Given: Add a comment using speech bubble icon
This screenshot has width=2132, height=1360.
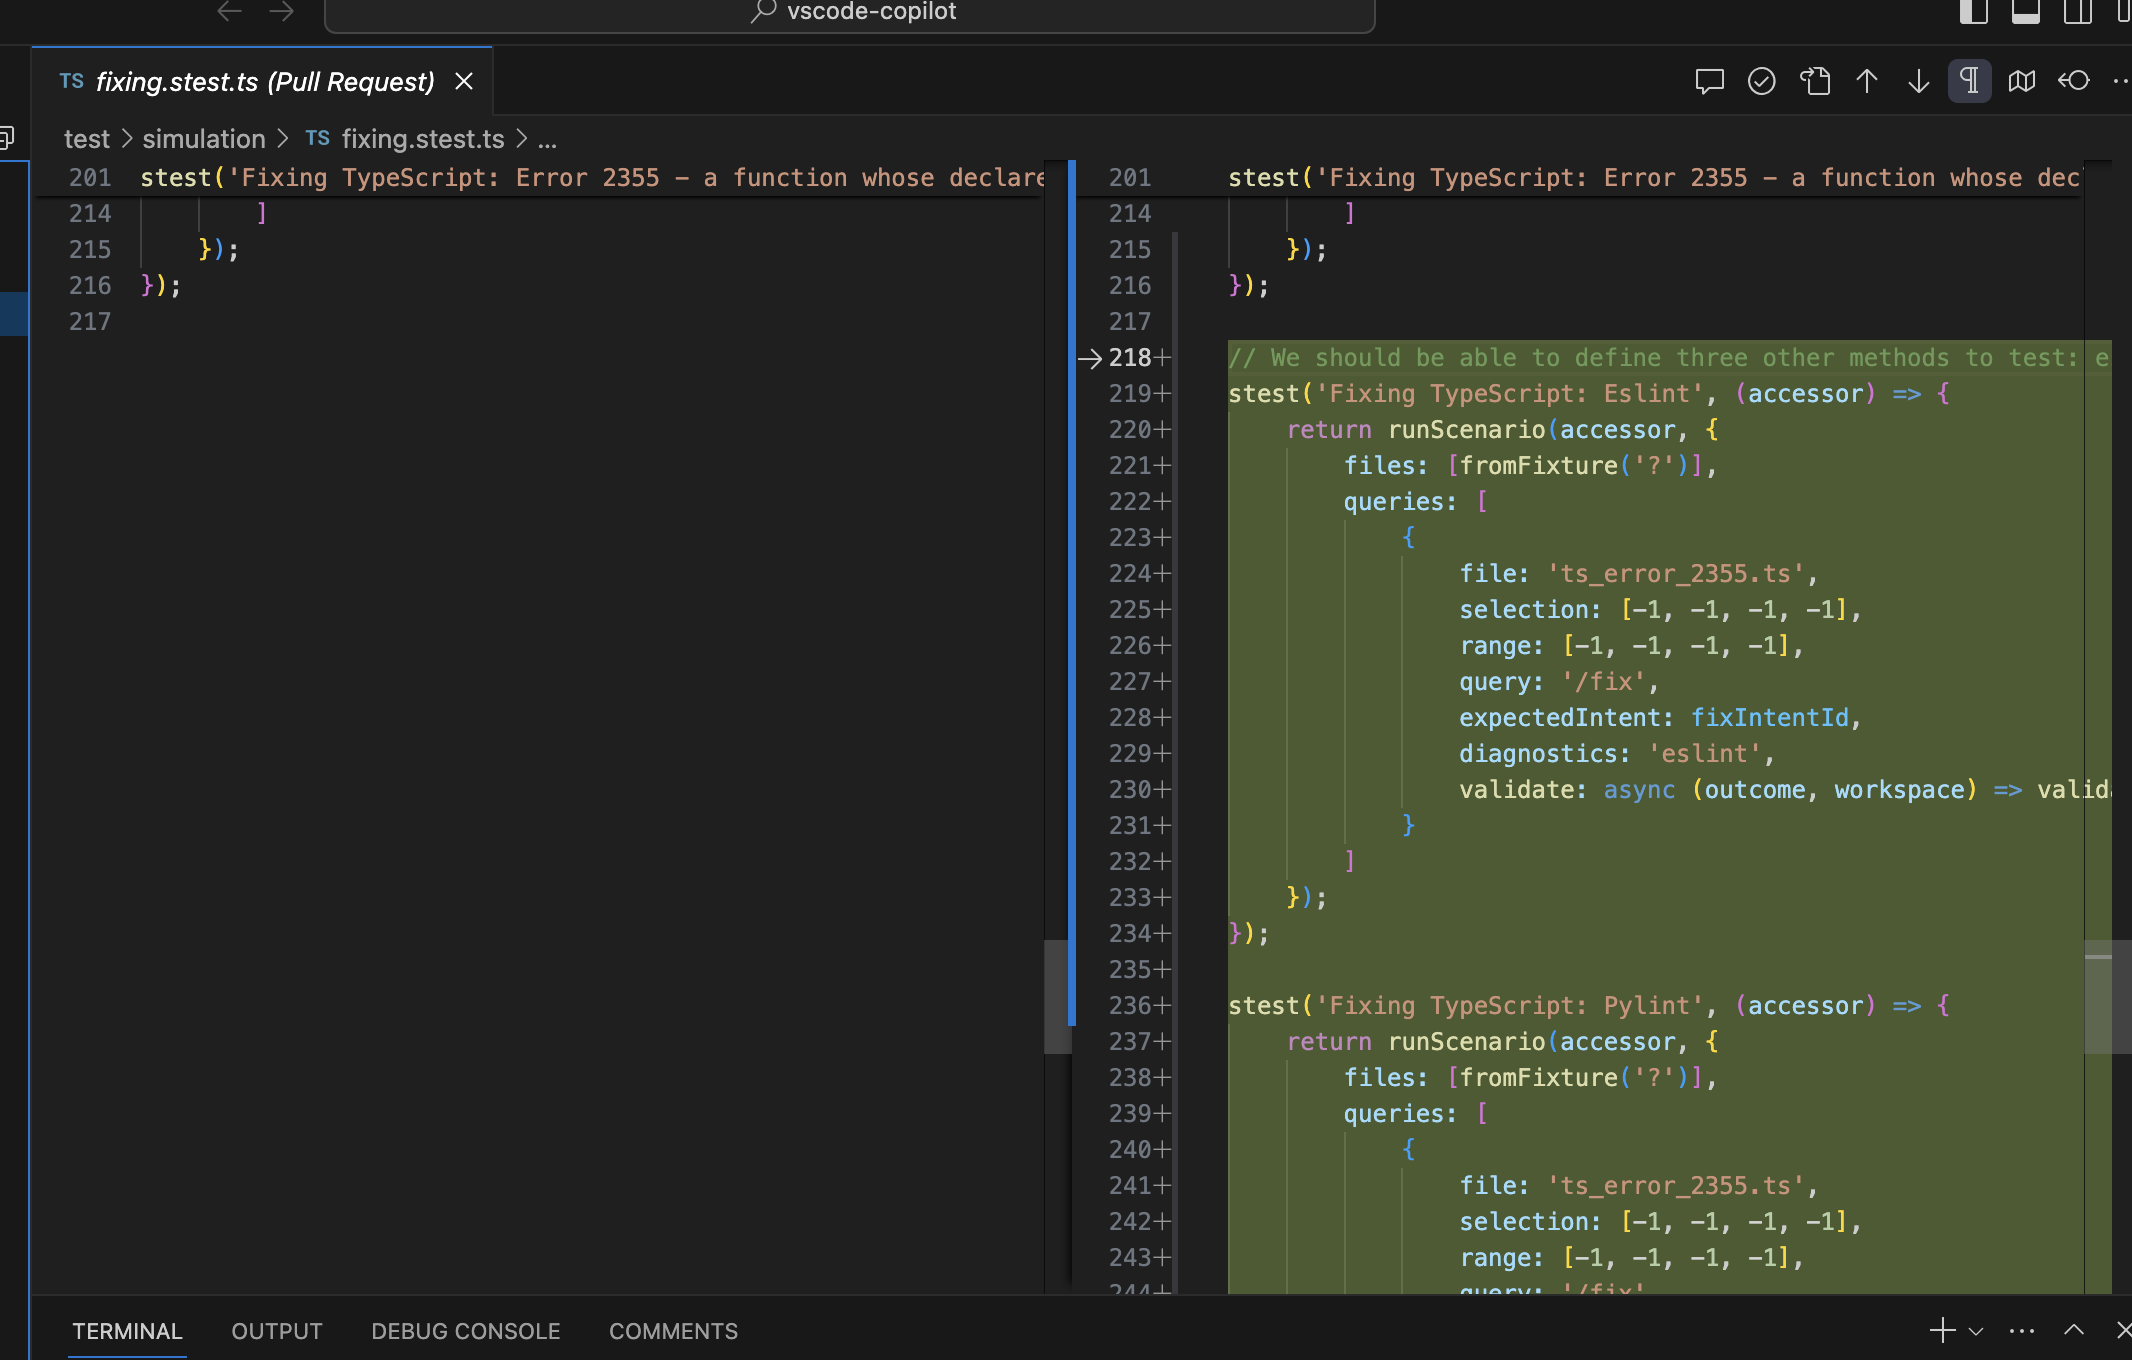Looking at the screenshot, I should pyautogui.click(x=1709, y=81).
